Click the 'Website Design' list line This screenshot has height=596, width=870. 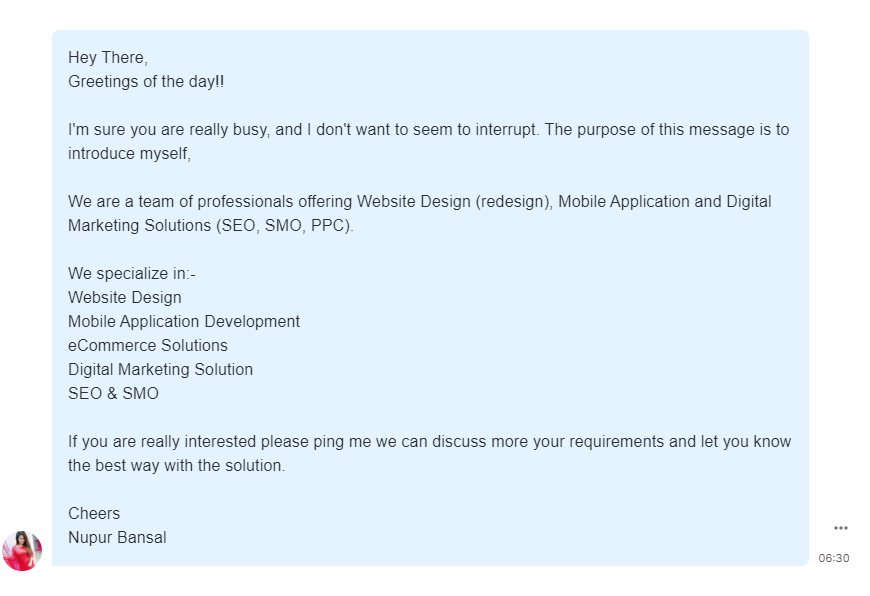125,297
